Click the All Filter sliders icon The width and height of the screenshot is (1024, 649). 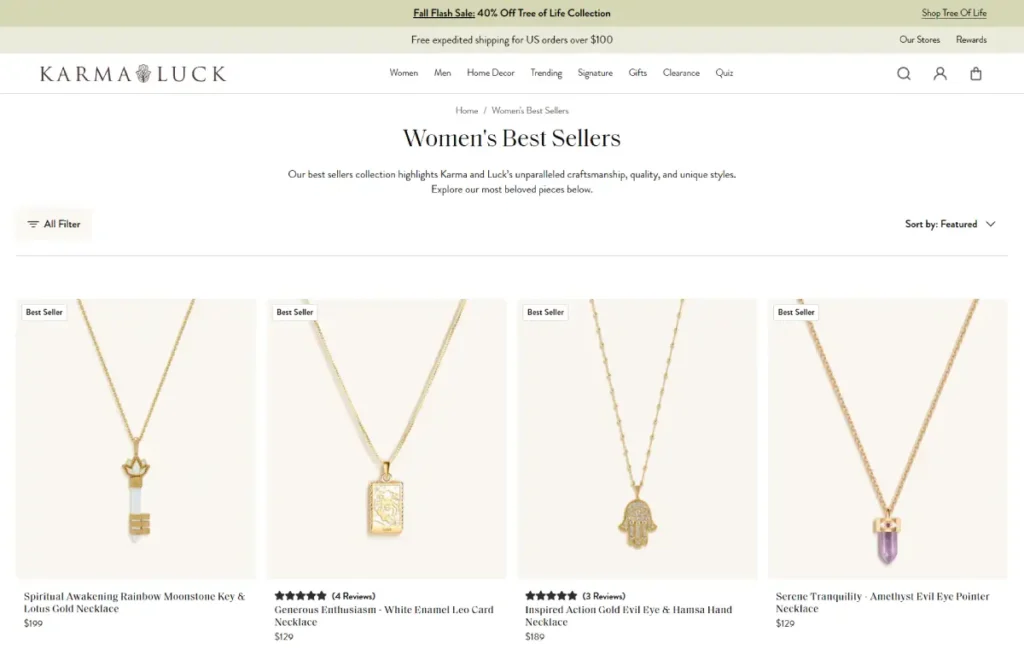pos(33,224)
